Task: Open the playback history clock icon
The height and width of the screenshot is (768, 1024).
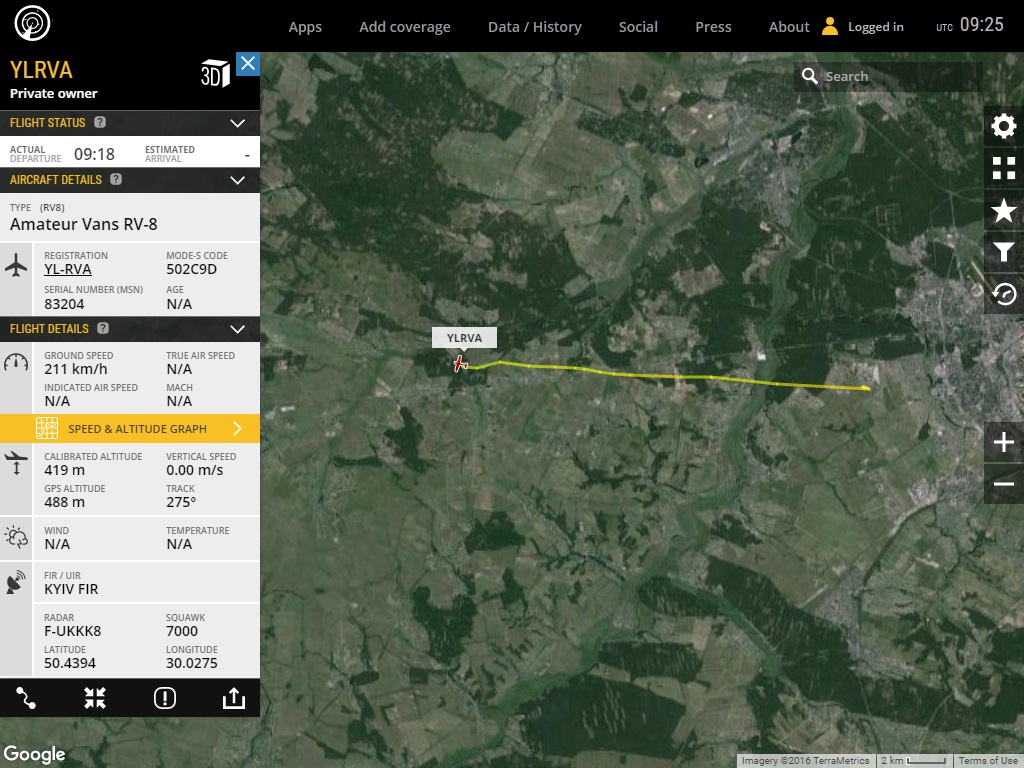Action: (1003, 294)
